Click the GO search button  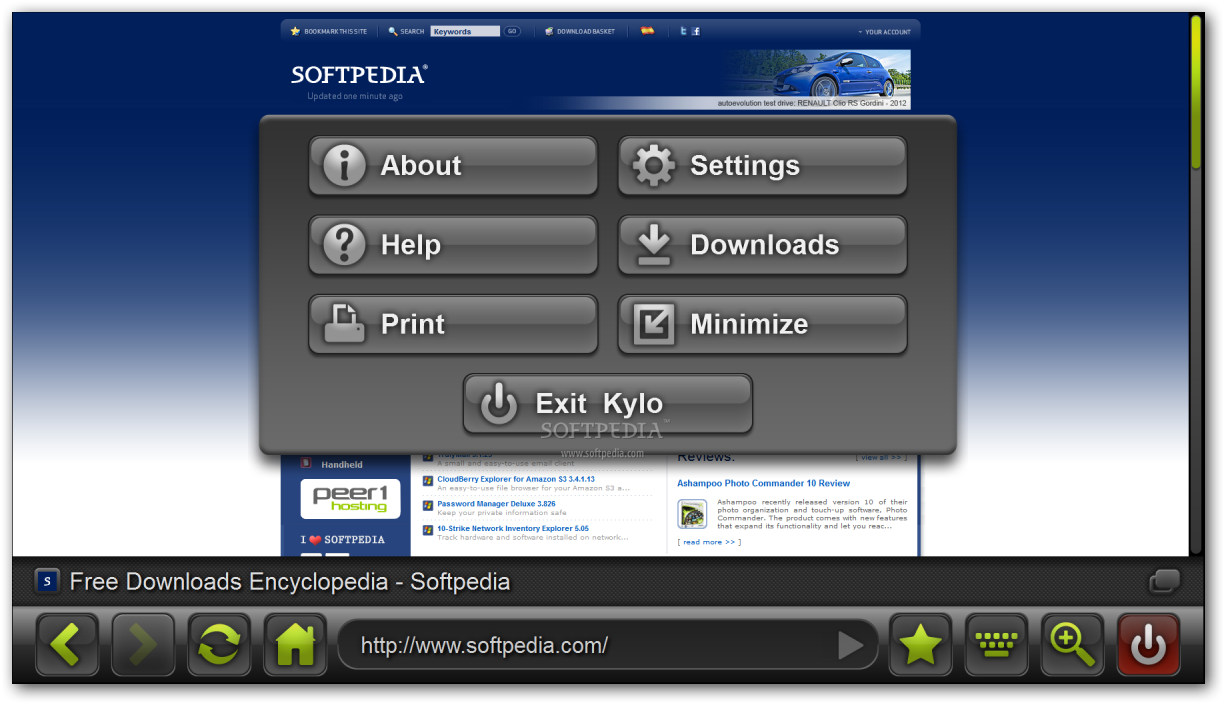coord(512,31)
